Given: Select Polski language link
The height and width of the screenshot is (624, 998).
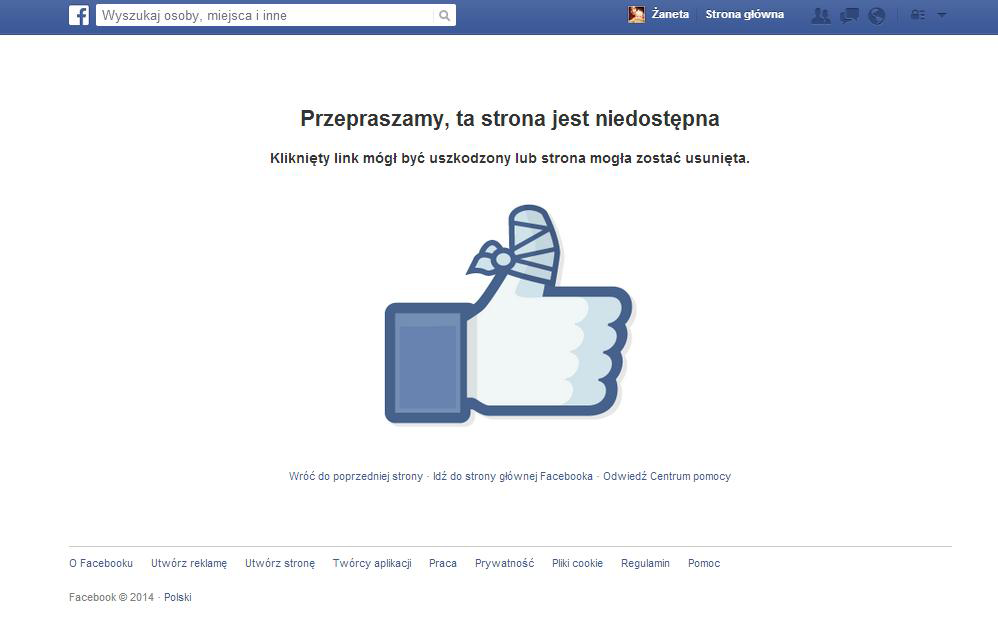Looking at the screenshot, I should (178, 597).
